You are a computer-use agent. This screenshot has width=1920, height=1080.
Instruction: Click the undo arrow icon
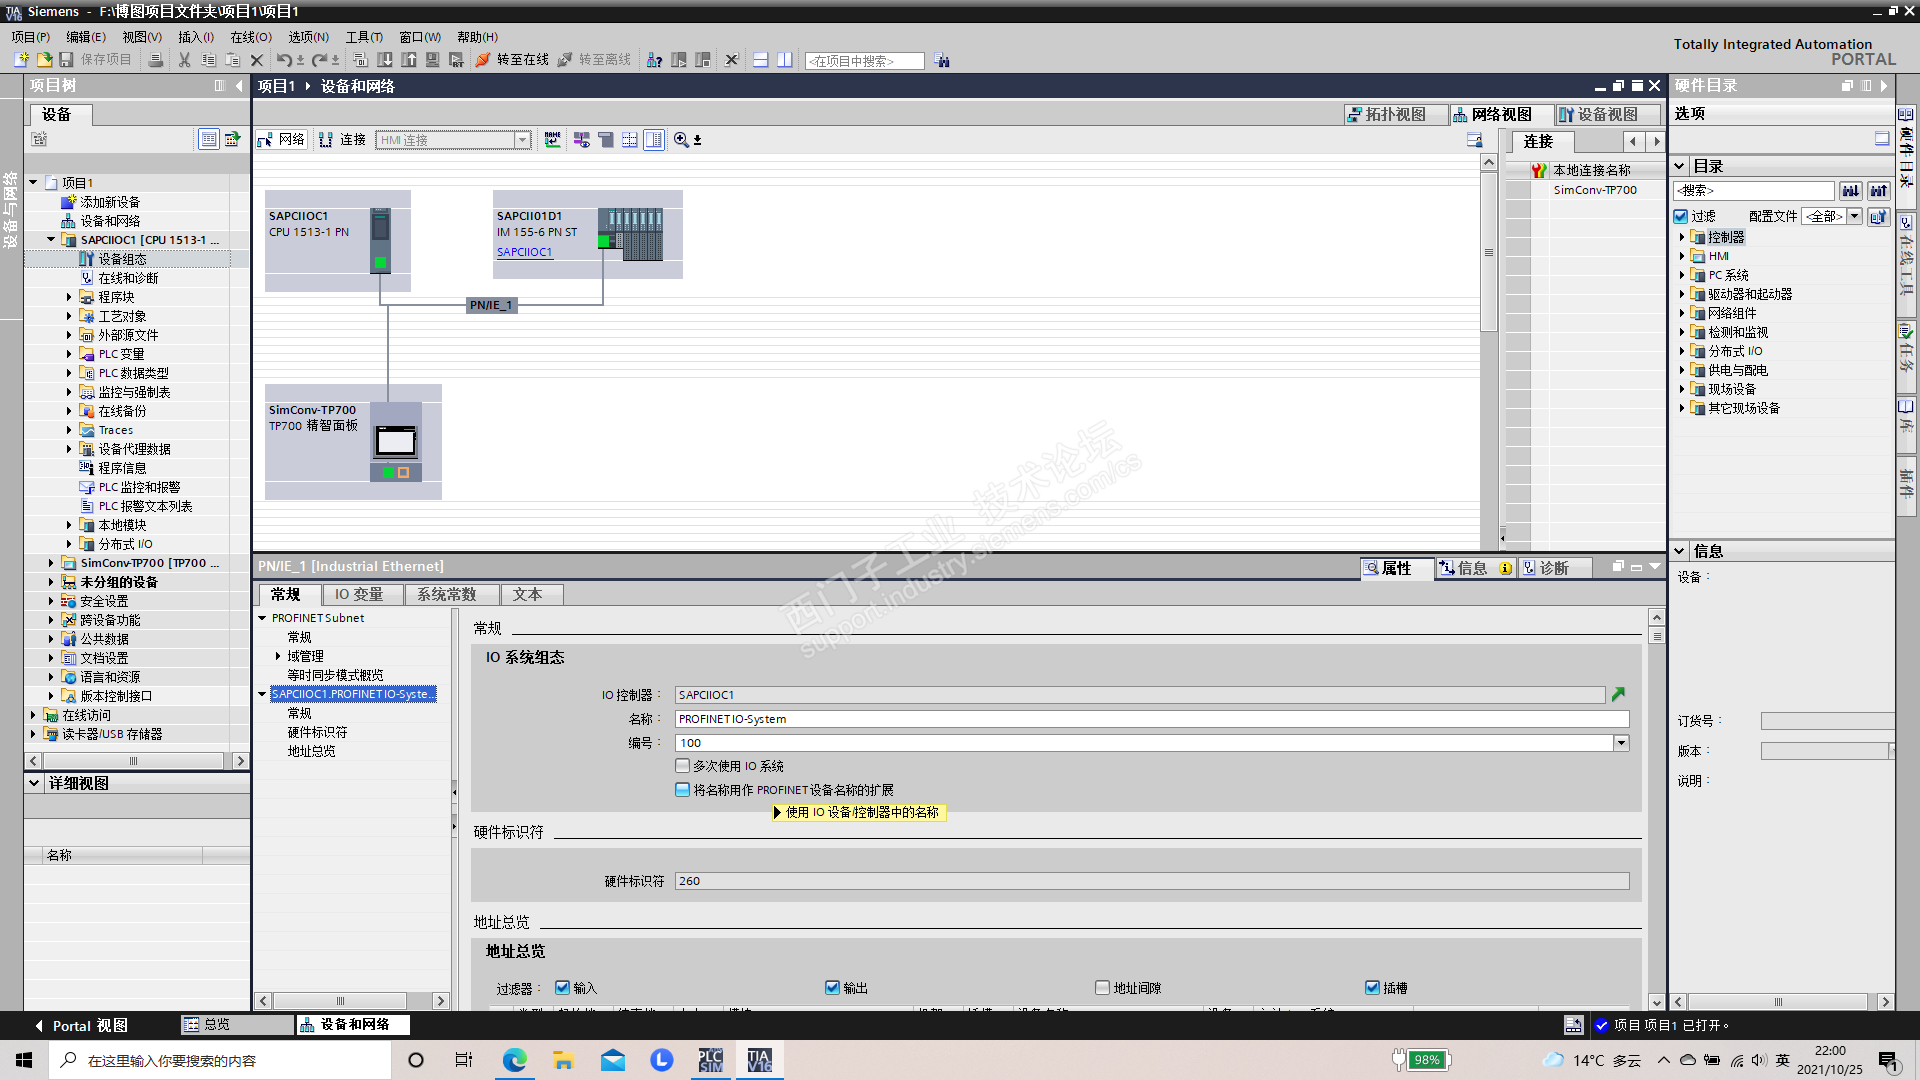tap(284, 60)
